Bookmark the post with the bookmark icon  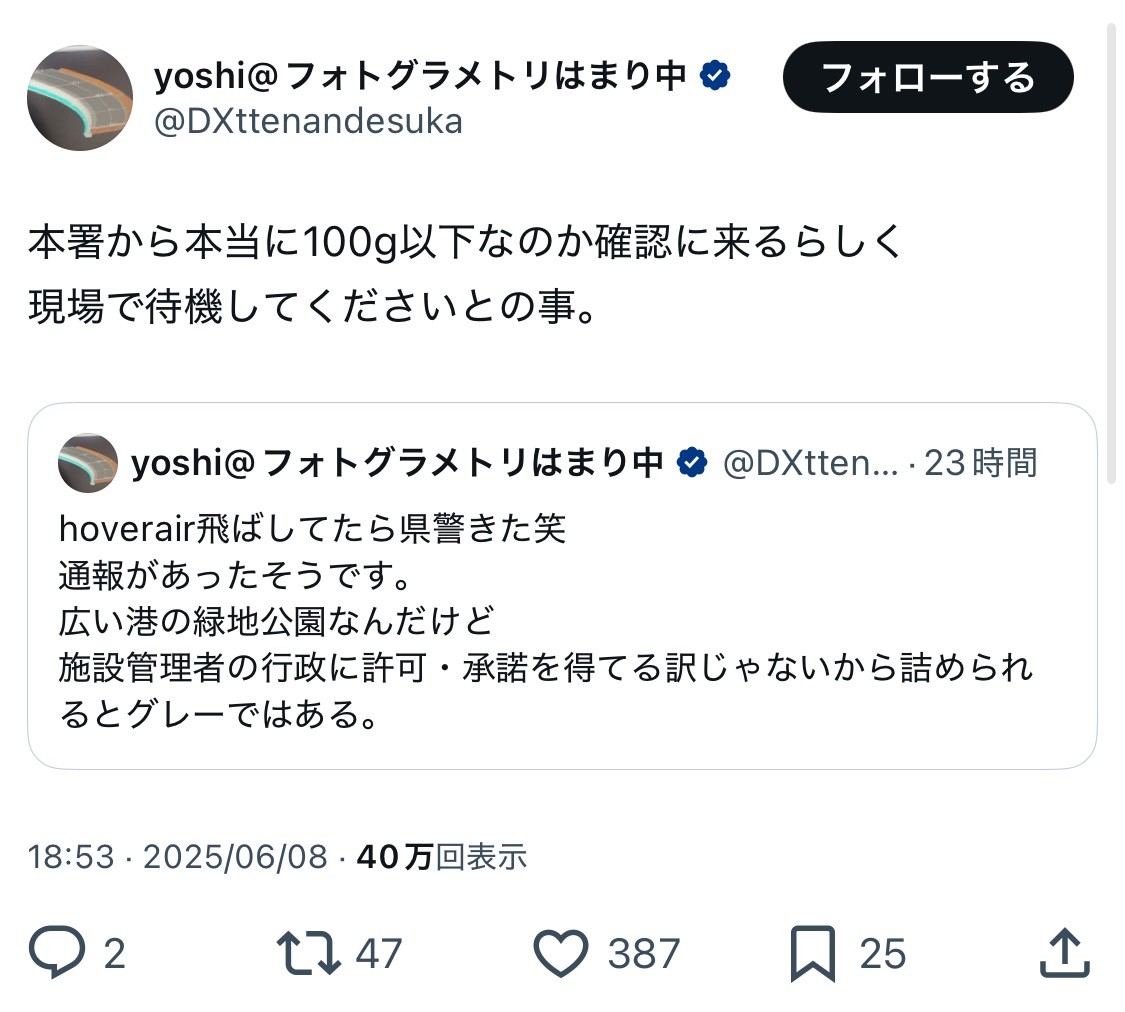pos(813,953)
